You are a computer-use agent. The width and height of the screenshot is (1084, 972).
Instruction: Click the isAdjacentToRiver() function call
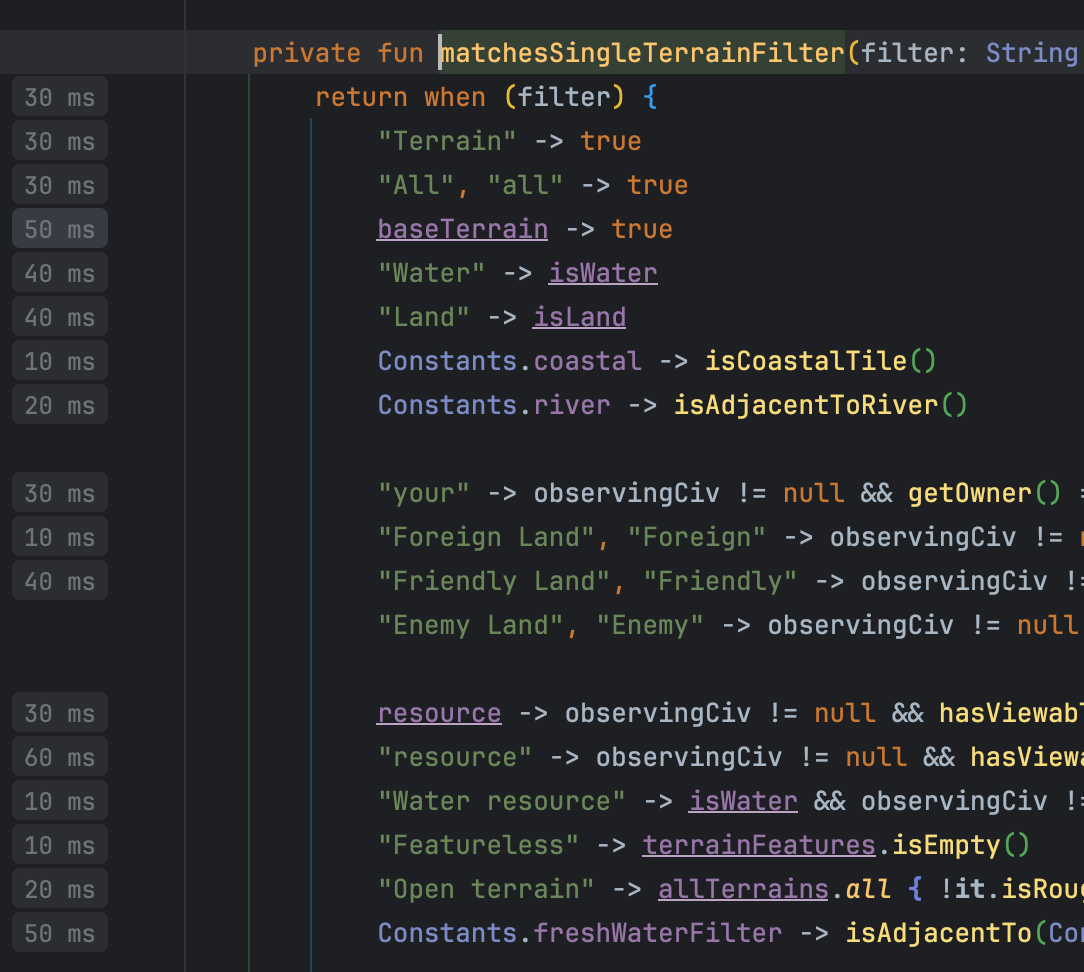tap(820, 404)
